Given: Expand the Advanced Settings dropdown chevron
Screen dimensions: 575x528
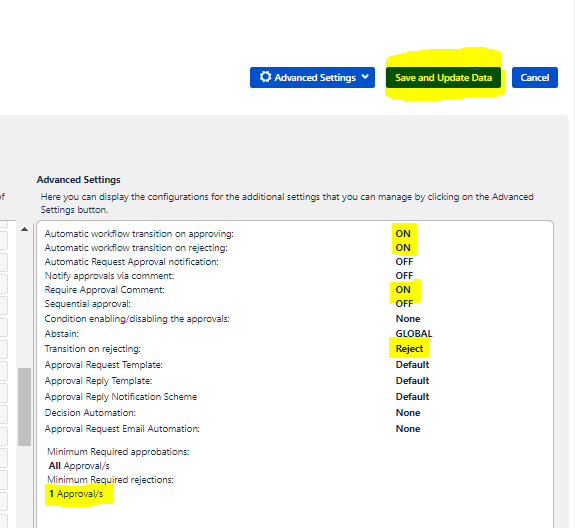Looking at the screenshot, I should 365,77.
